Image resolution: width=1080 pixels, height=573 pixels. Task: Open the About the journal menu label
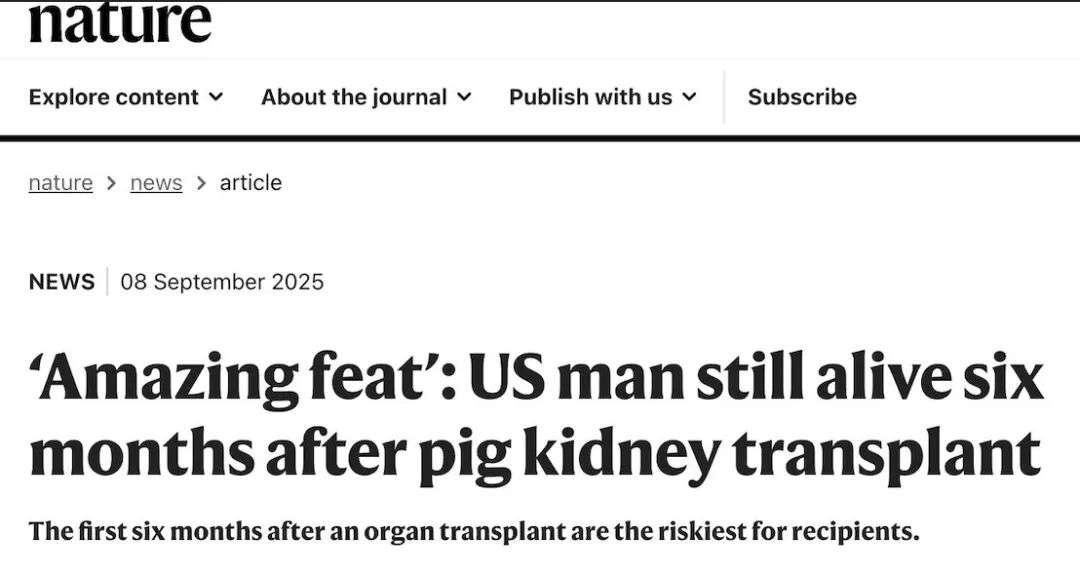coord(353,97)
